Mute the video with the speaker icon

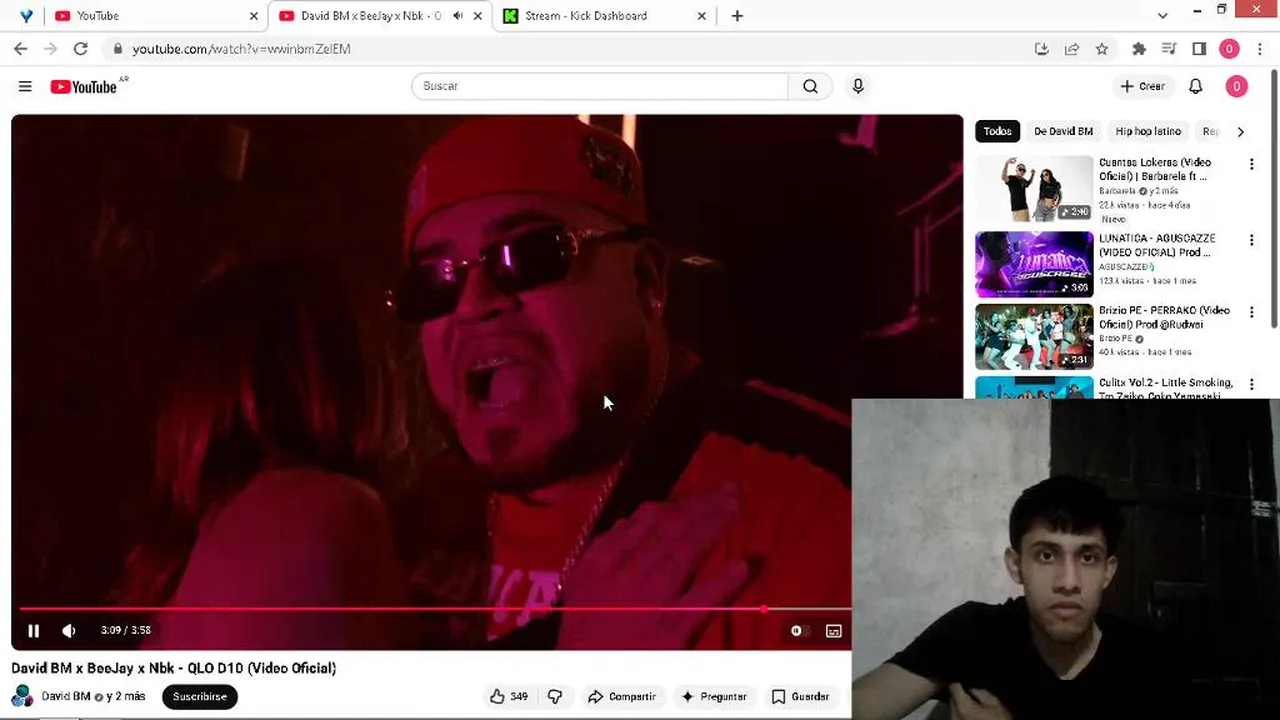point(69,631)
